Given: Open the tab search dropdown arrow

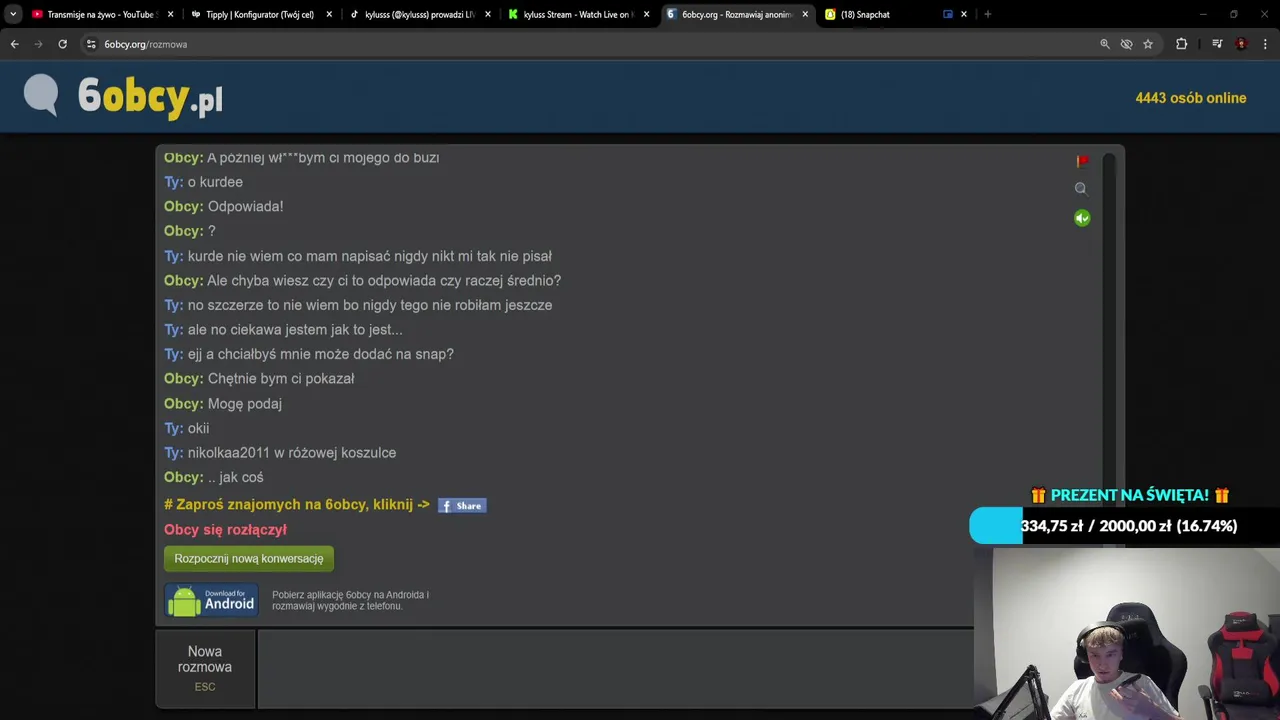Looking at the screenshot, I should (x=13, y=14).
